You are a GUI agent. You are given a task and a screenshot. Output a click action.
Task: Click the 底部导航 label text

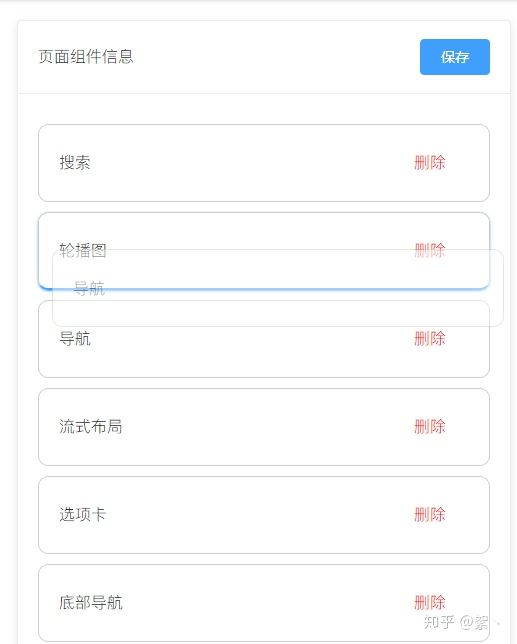pyautogui.click(x=91, y=603)
